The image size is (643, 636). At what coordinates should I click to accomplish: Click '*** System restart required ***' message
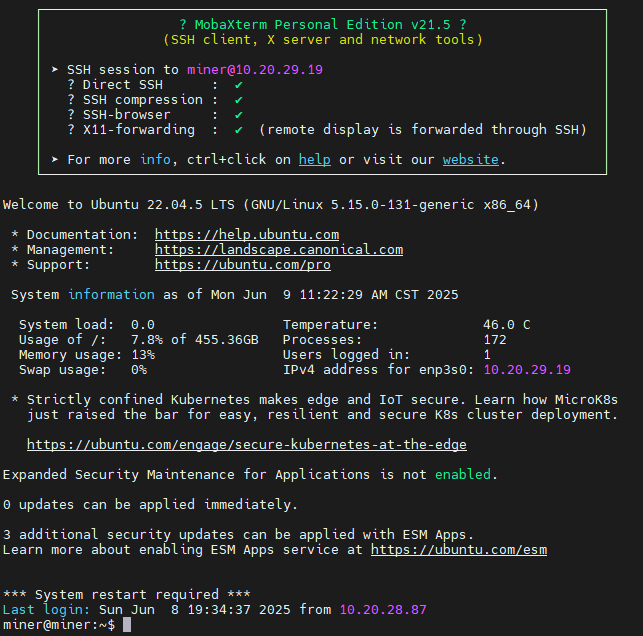tap(126, 595)
